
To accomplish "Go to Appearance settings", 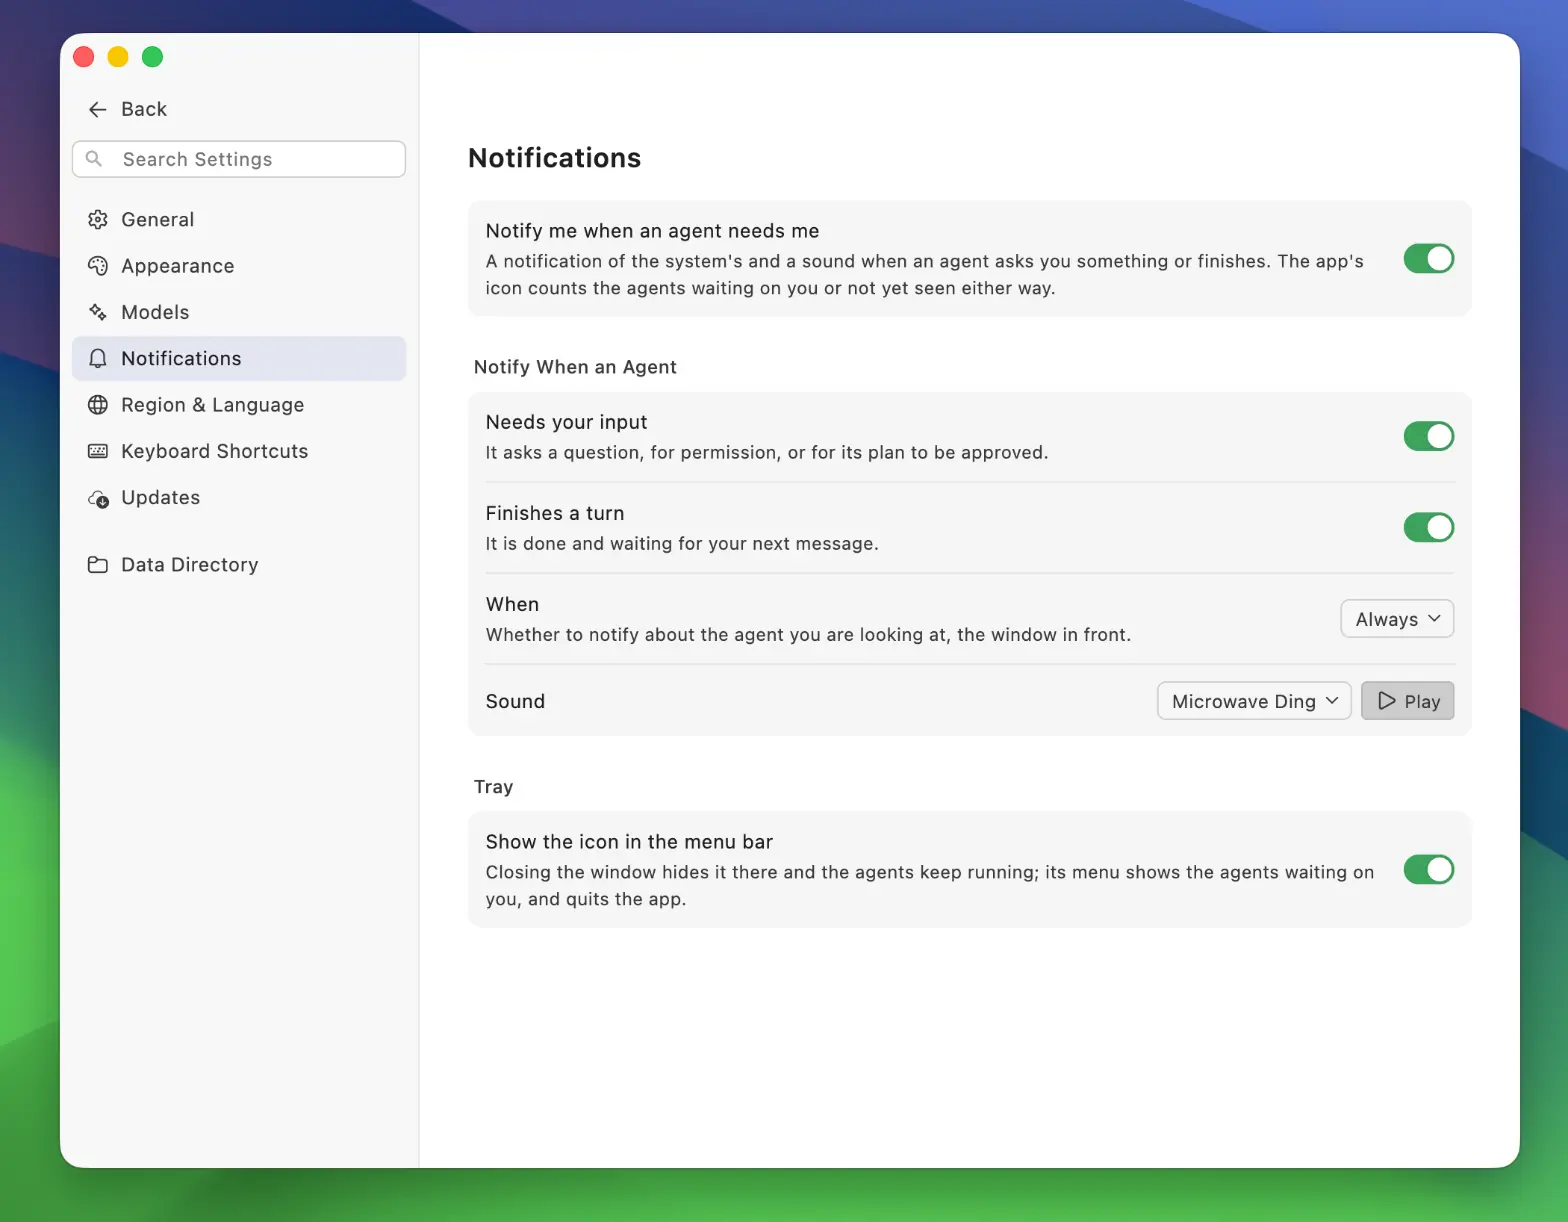I will (x=239, y=266).
